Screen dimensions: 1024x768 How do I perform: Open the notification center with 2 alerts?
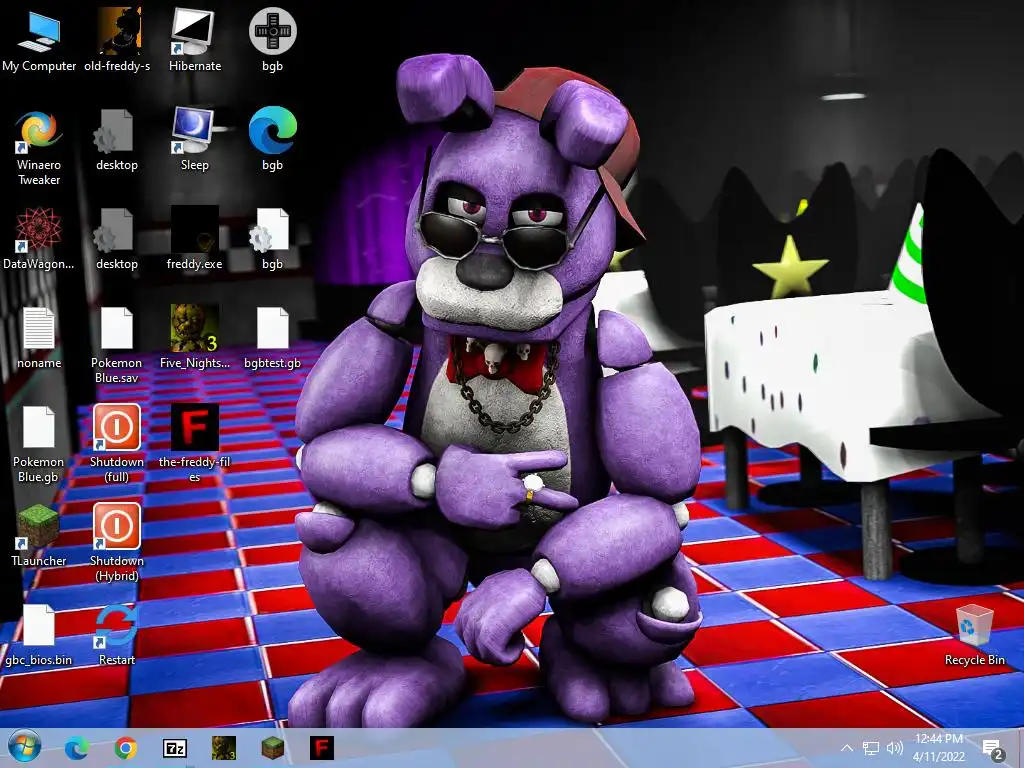coord(993,750)
